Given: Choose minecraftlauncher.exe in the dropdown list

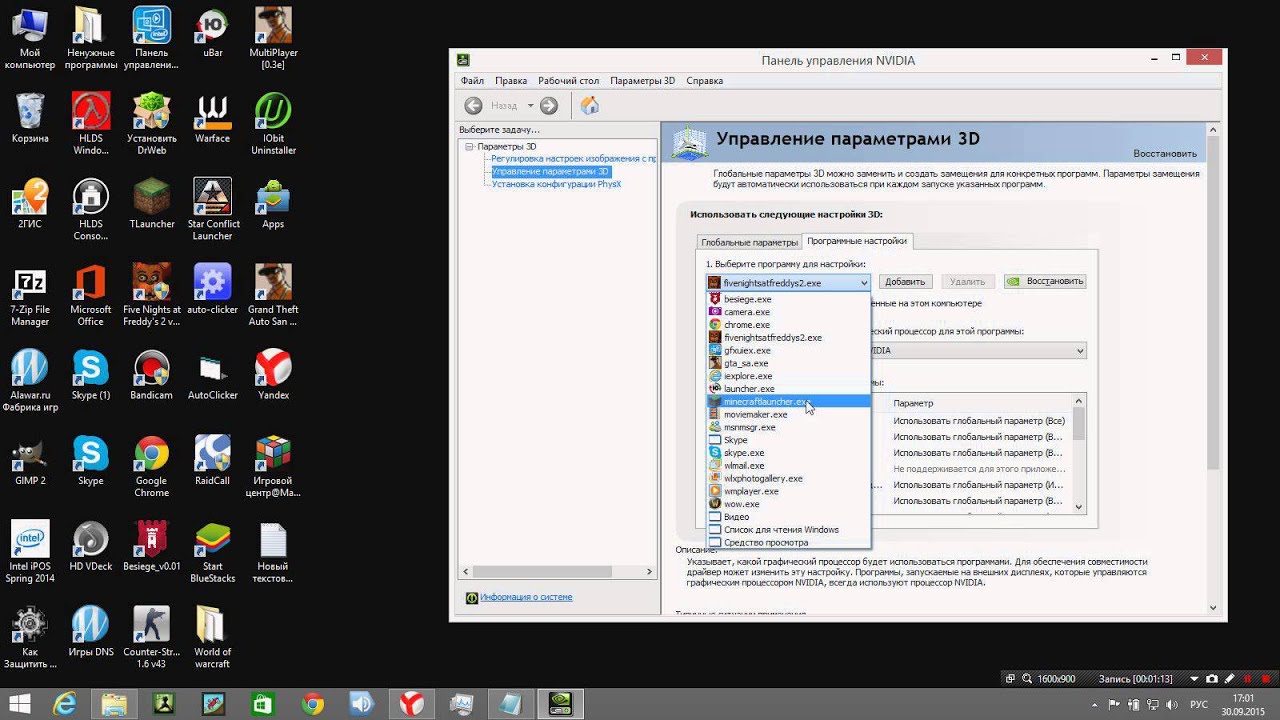Looking at the screenshot, I should pyautogui.click(x=766, y=401).
